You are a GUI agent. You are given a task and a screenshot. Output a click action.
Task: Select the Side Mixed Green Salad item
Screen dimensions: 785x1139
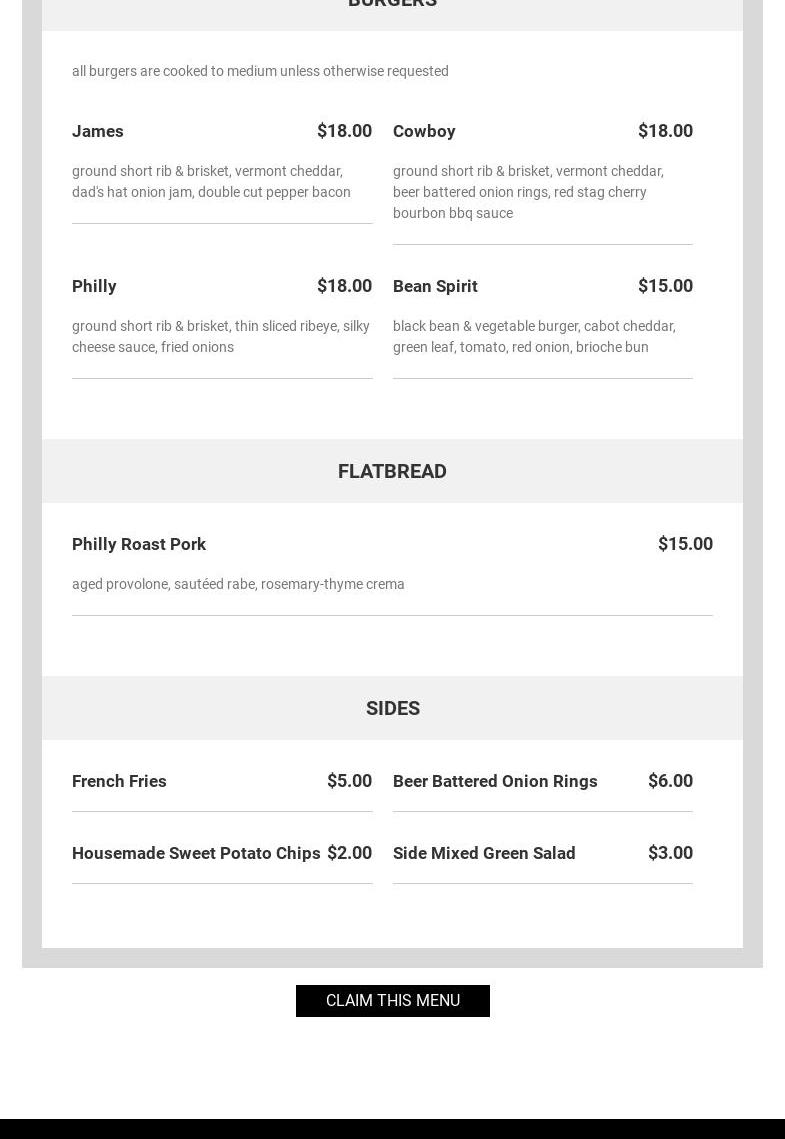pyautogui.click(x=484, y=853)
